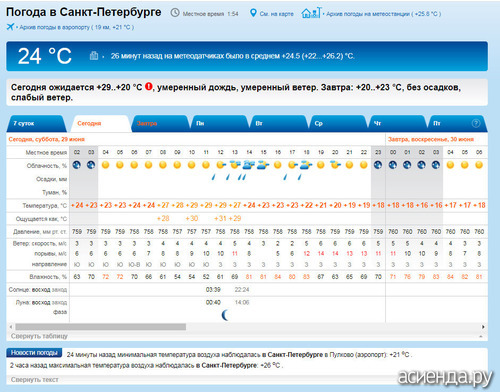The image size is (500, 392).
Task: Open Архив погоды в аэропорту link
Action: coord(76,27)
